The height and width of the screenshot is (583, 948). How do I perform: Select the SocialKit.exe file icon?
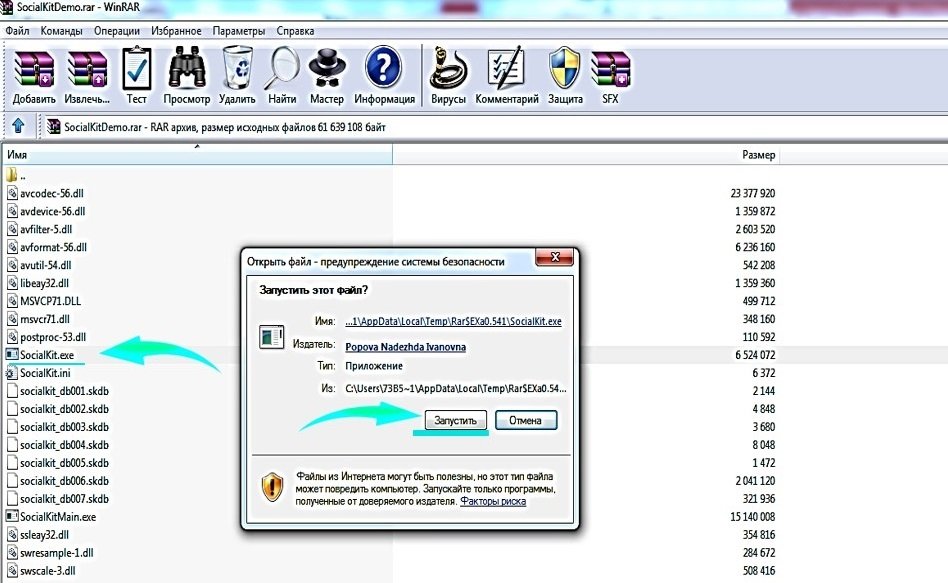12,354
